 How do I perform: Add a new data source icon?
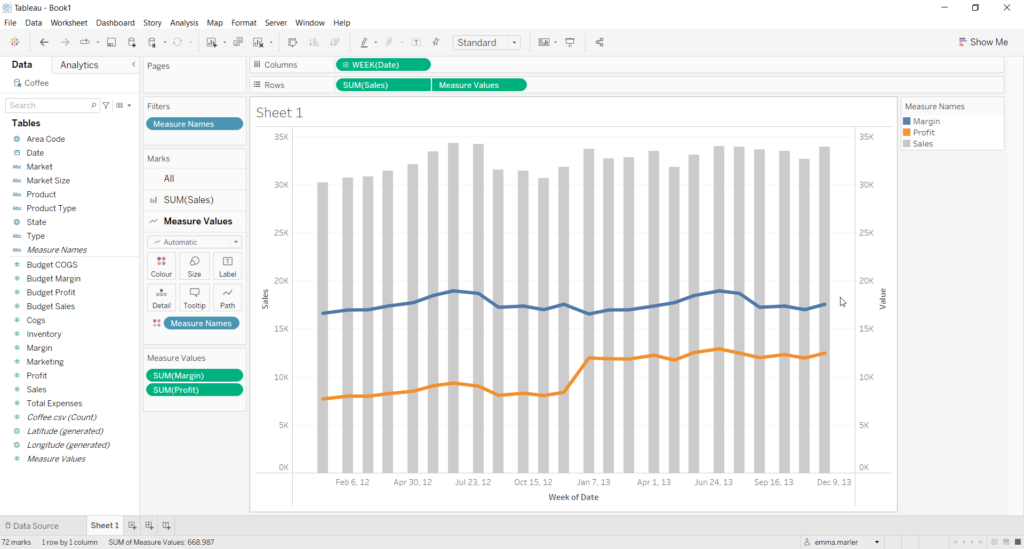click(x=132, y=42)
